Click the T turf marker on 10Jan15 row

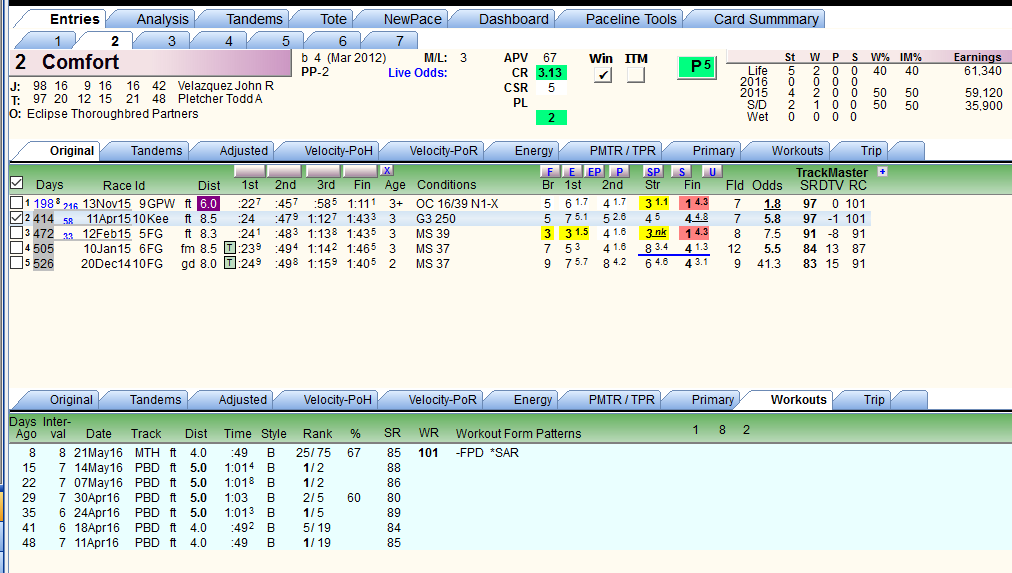pos(230,248)
